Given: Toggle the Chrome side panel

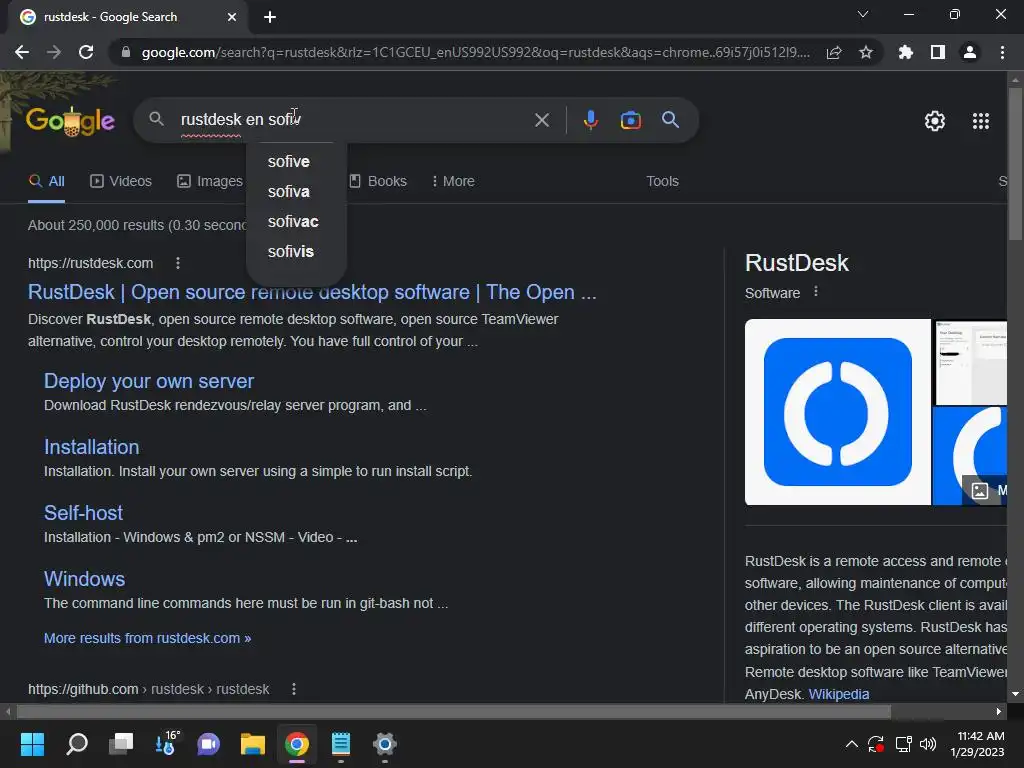Looking at the screenshot, I should (x=938, y=52).
